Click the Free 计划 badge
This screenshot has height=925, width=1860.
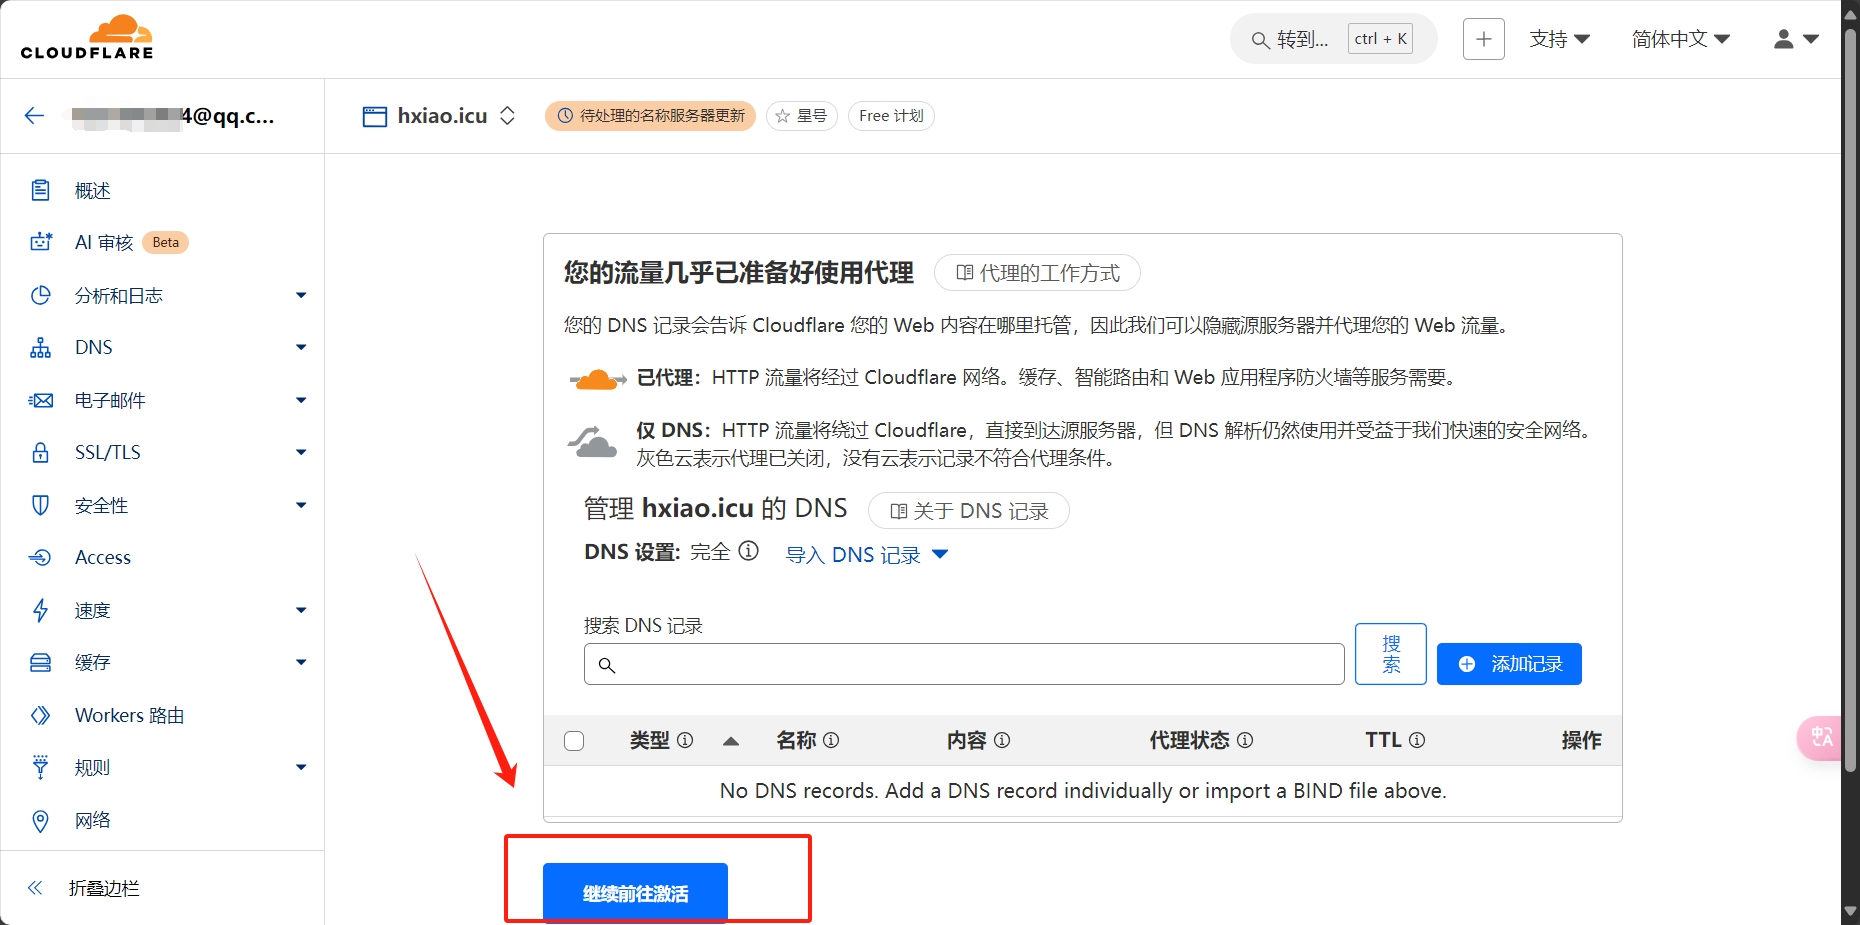pos(891,116)
